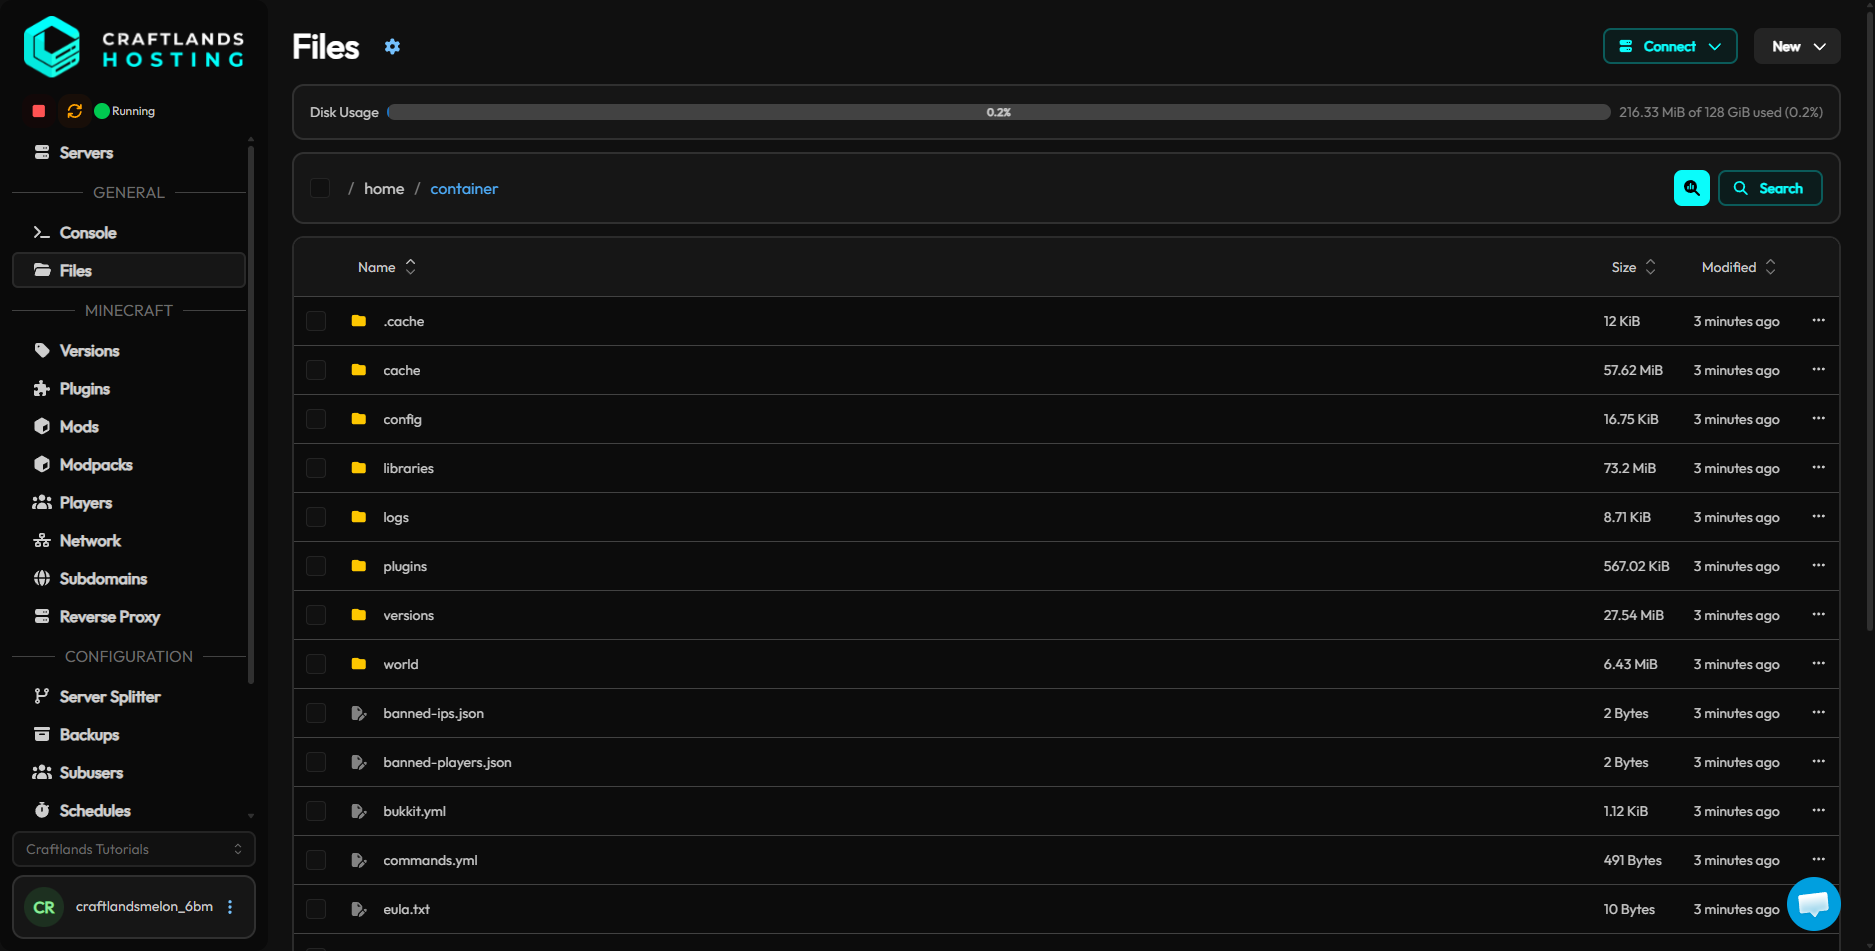Click the teal advanced search icon button
Image resolution: width=1875 pixels, height=951 pixels.
pos(1691,188)
